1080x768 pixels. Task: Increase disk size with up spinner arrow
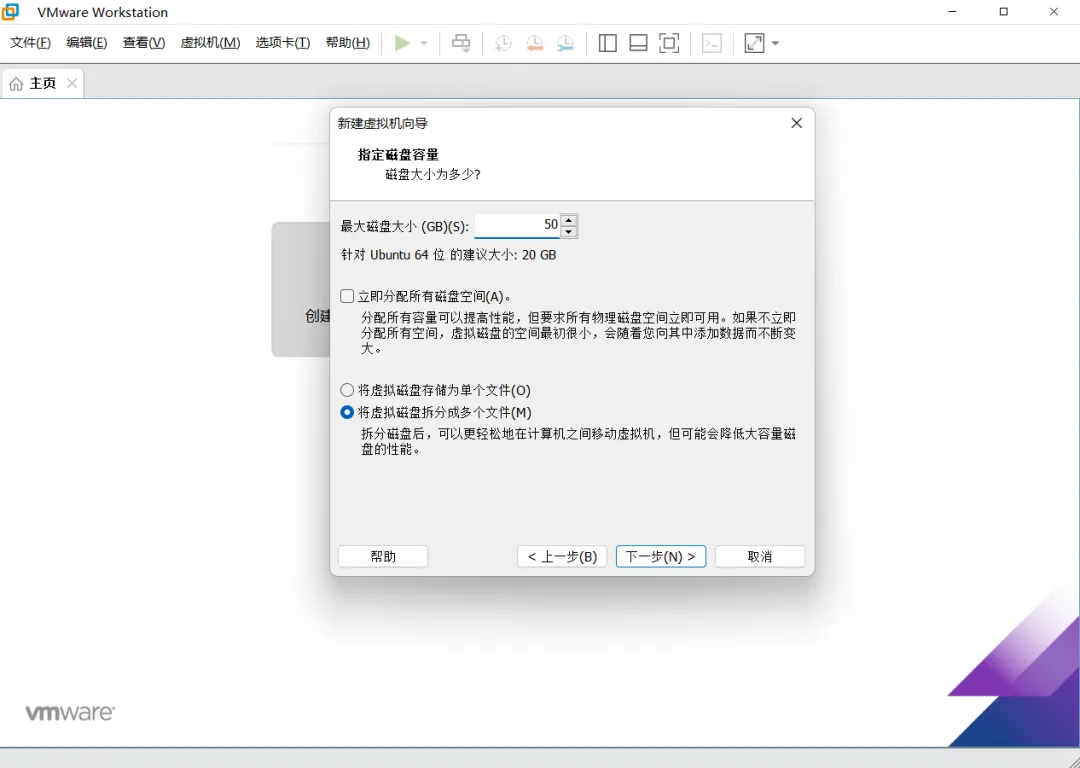569,220
